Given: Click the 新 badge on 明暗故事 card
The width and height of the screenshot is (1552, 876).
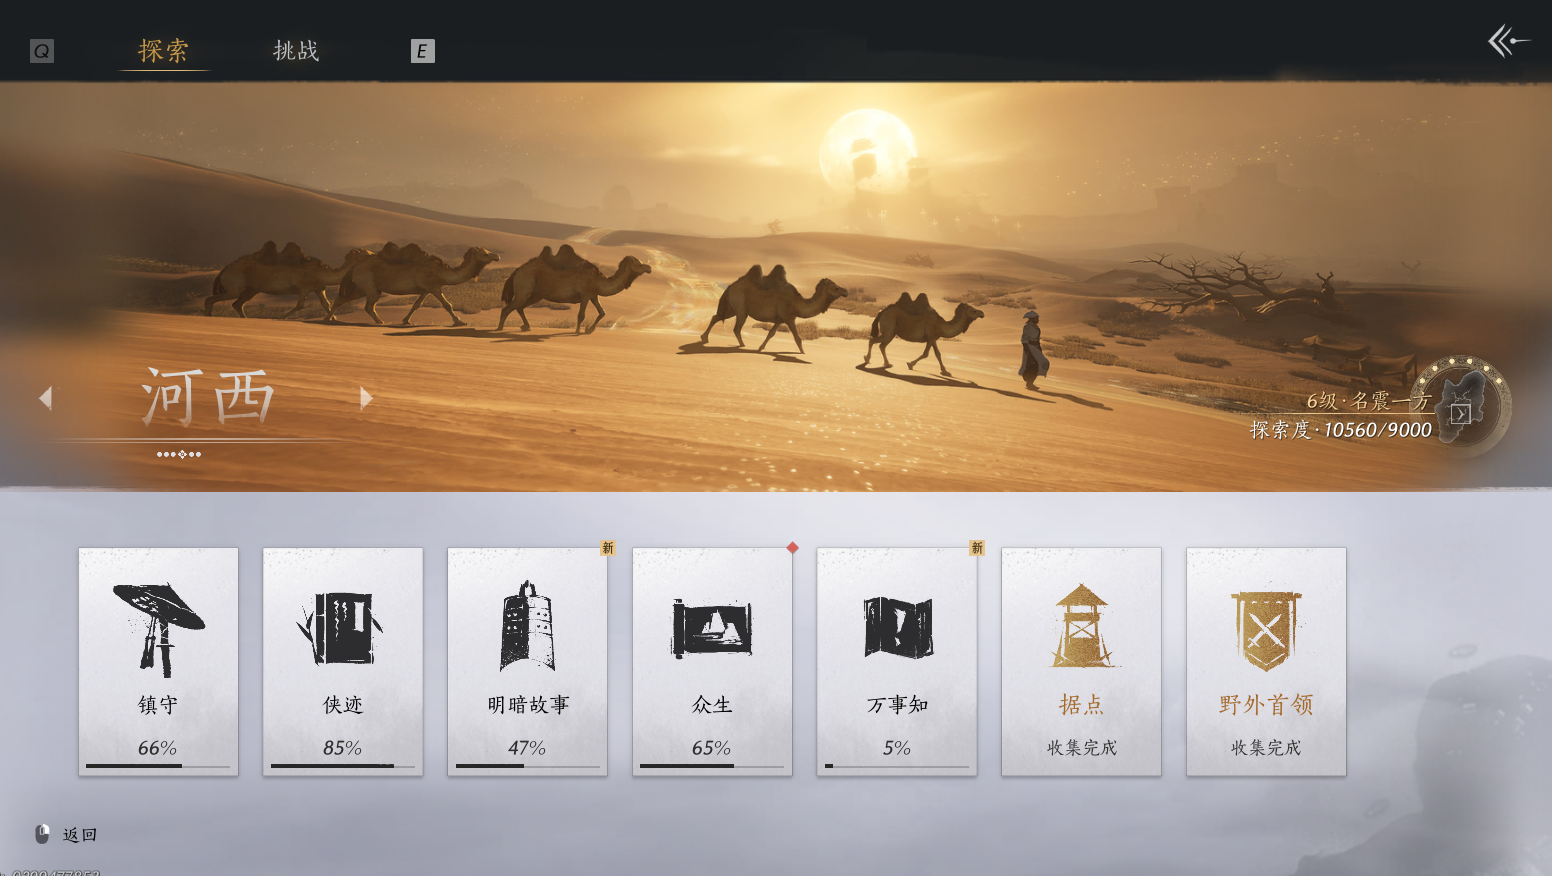Looking at the screenshot, I should click(607, 548).
